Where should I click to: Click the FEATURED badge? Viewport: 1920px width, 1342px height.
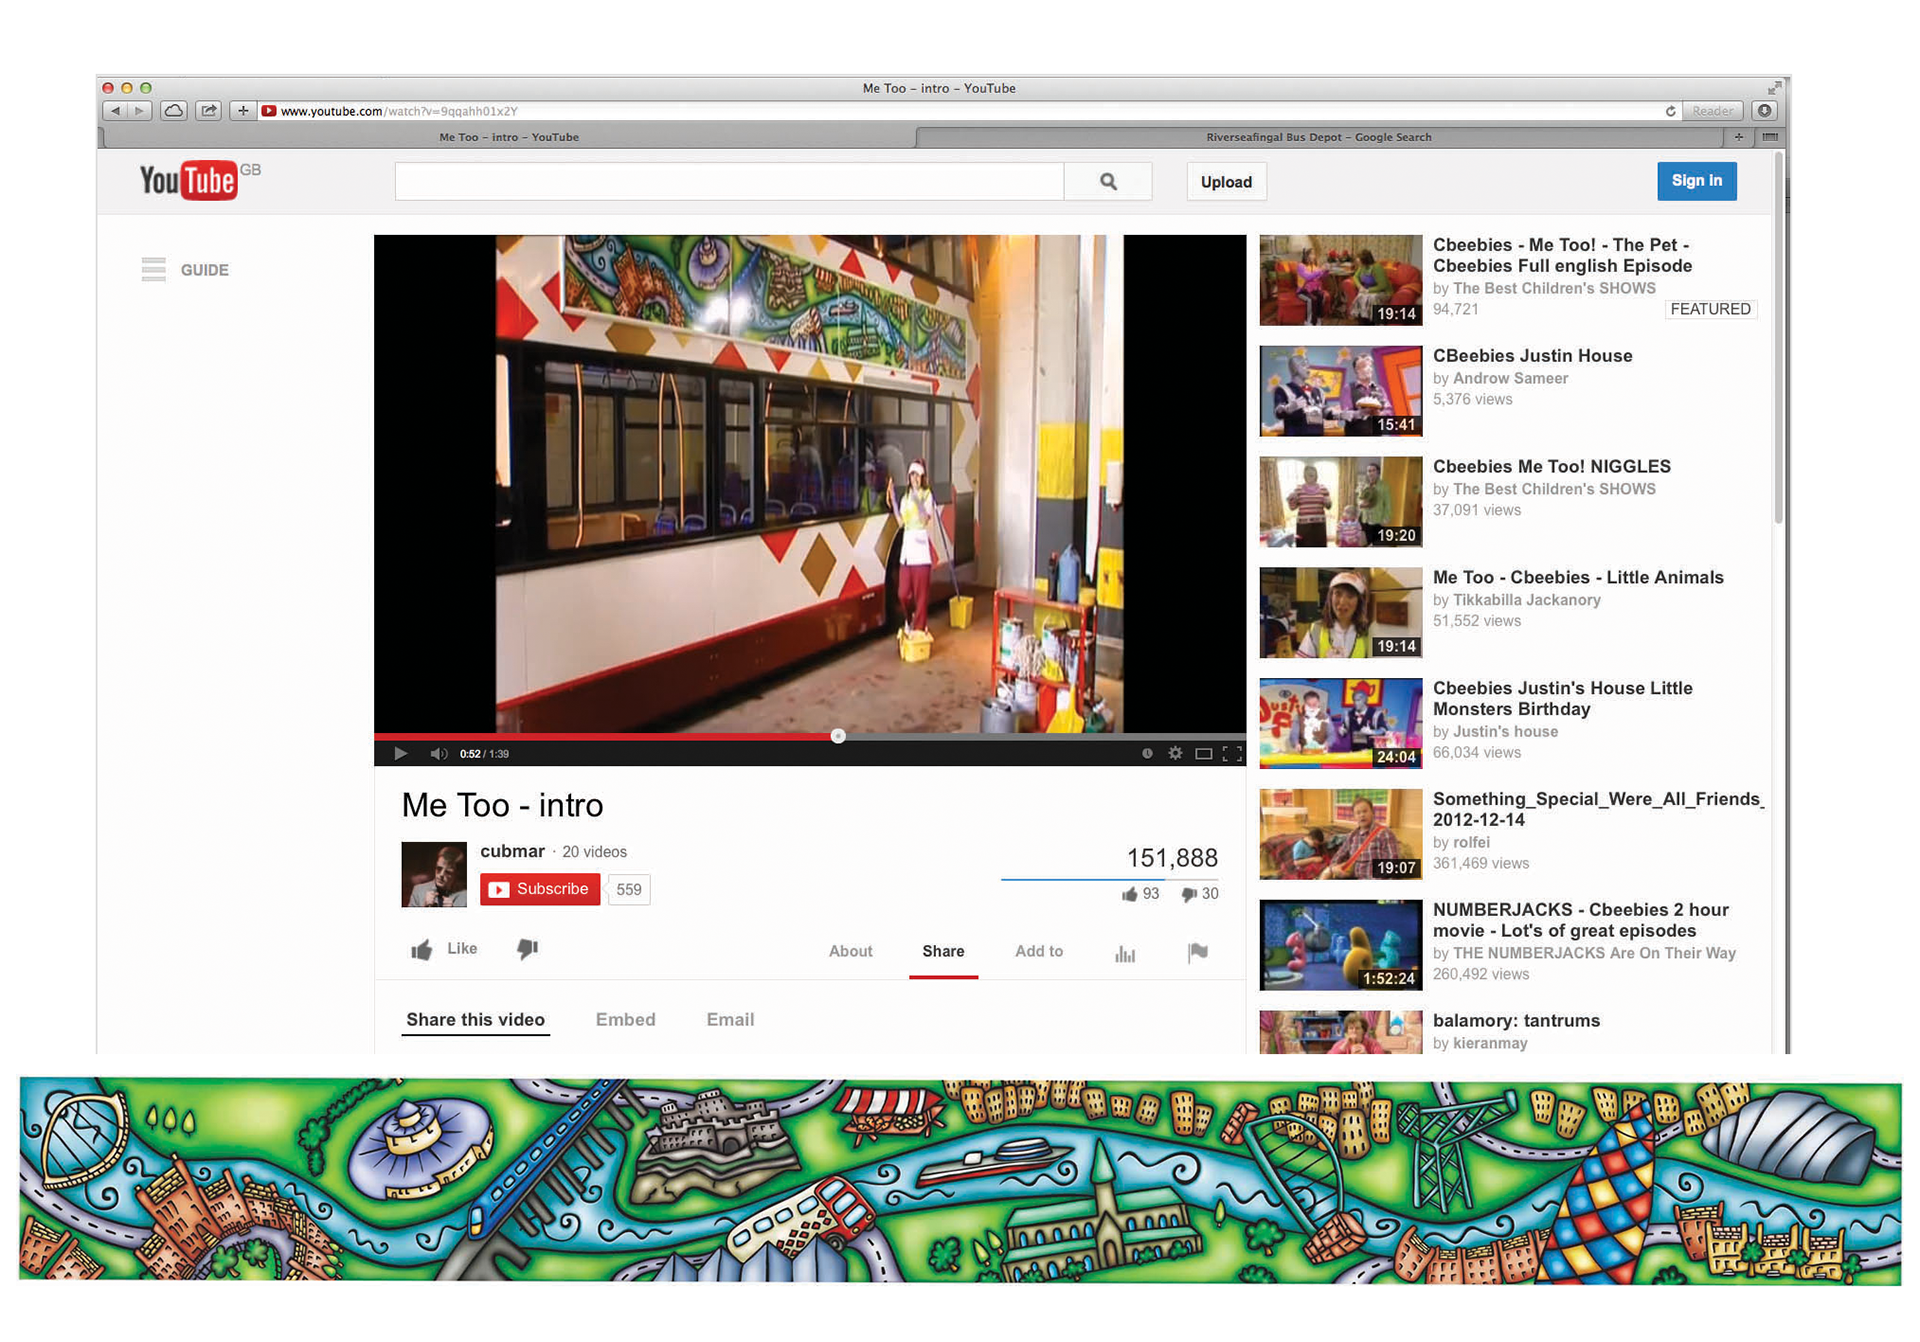1710,310
